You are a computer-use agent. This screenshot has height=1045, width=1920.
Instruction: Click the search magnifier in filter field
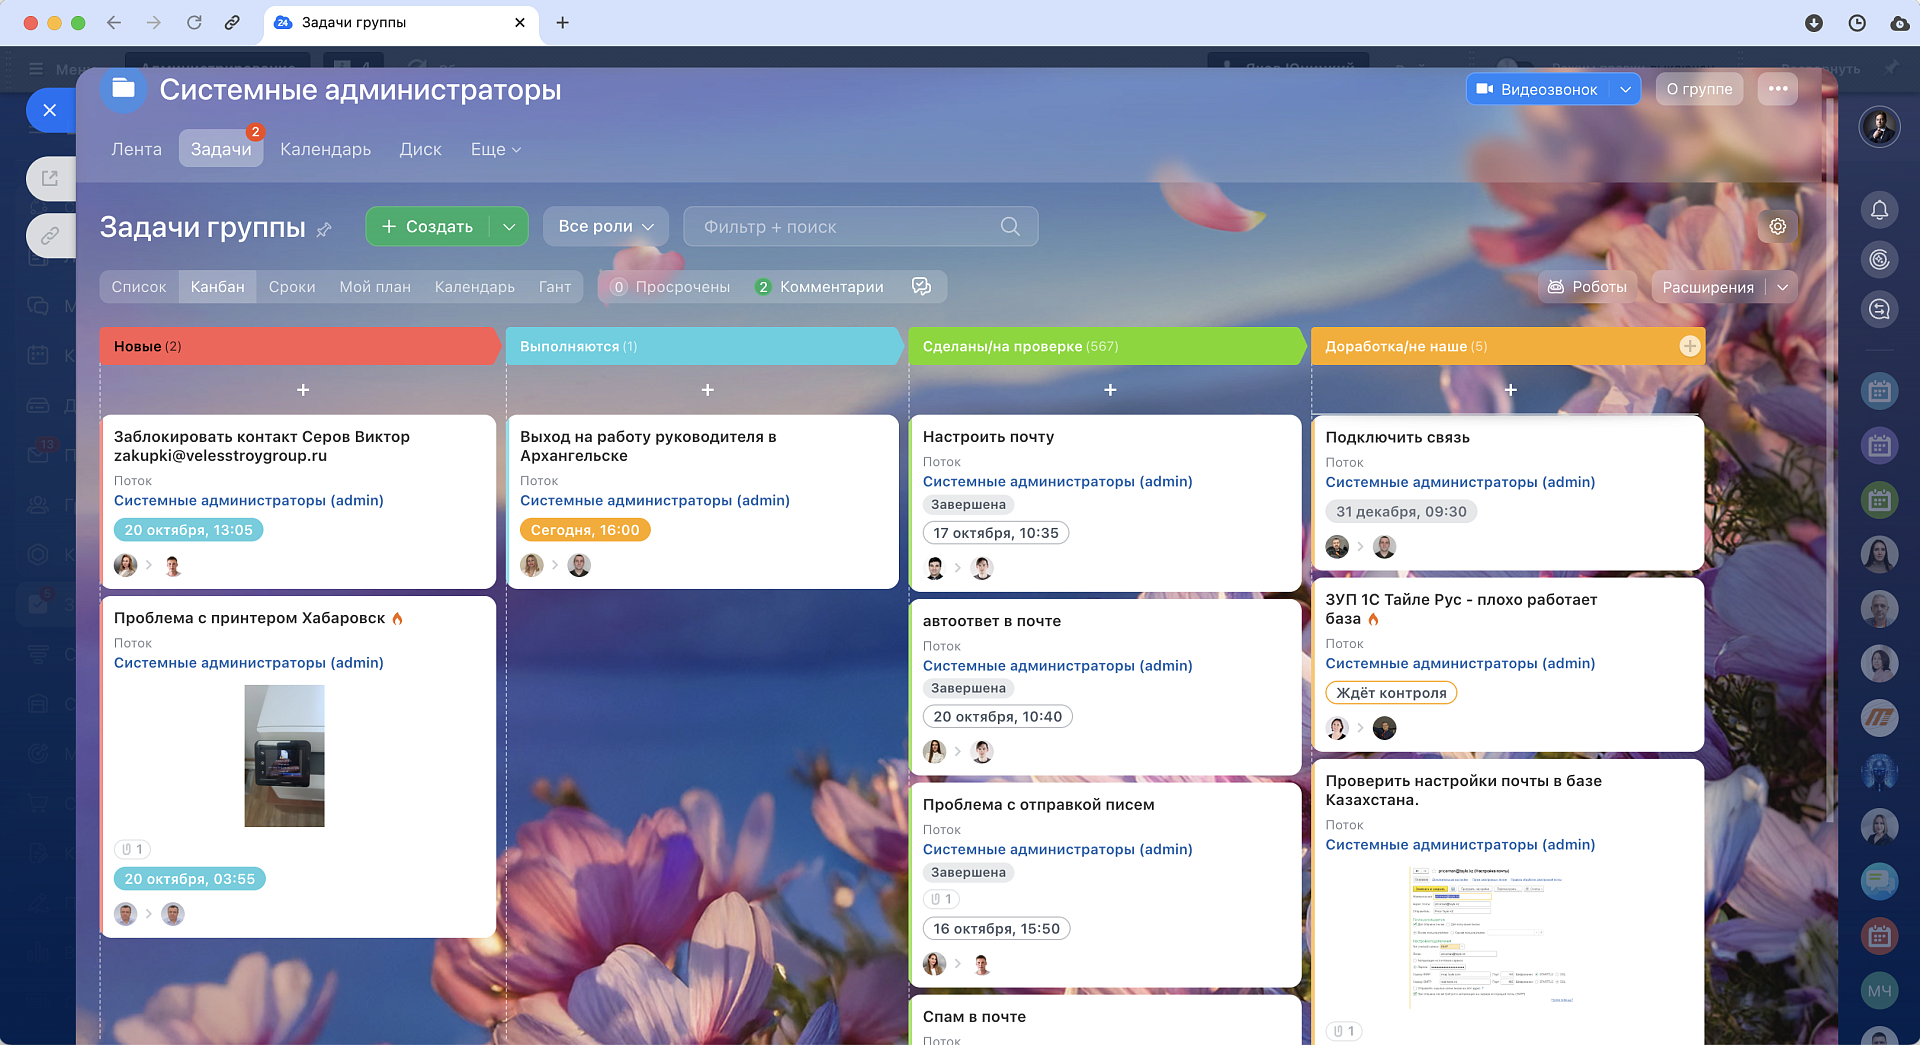1010,227
